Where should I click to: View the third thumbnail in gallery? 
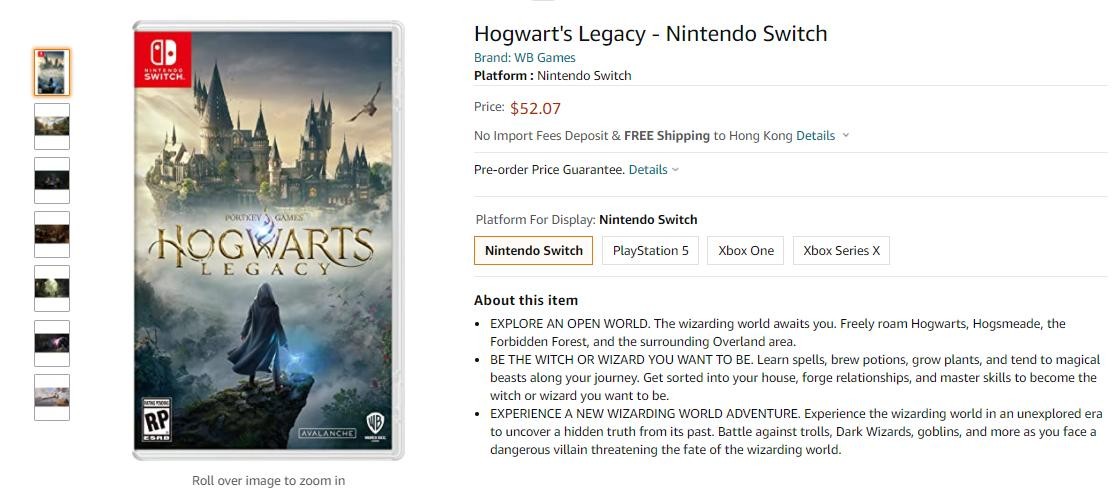(52, 180)
